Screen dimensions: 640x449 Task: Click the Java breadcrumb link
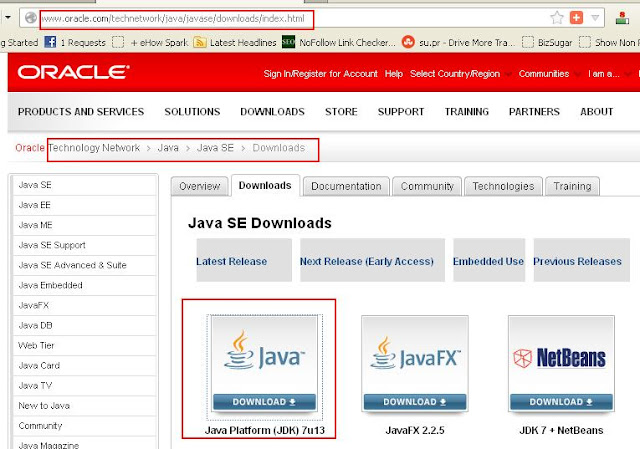(x=168, y=148)
